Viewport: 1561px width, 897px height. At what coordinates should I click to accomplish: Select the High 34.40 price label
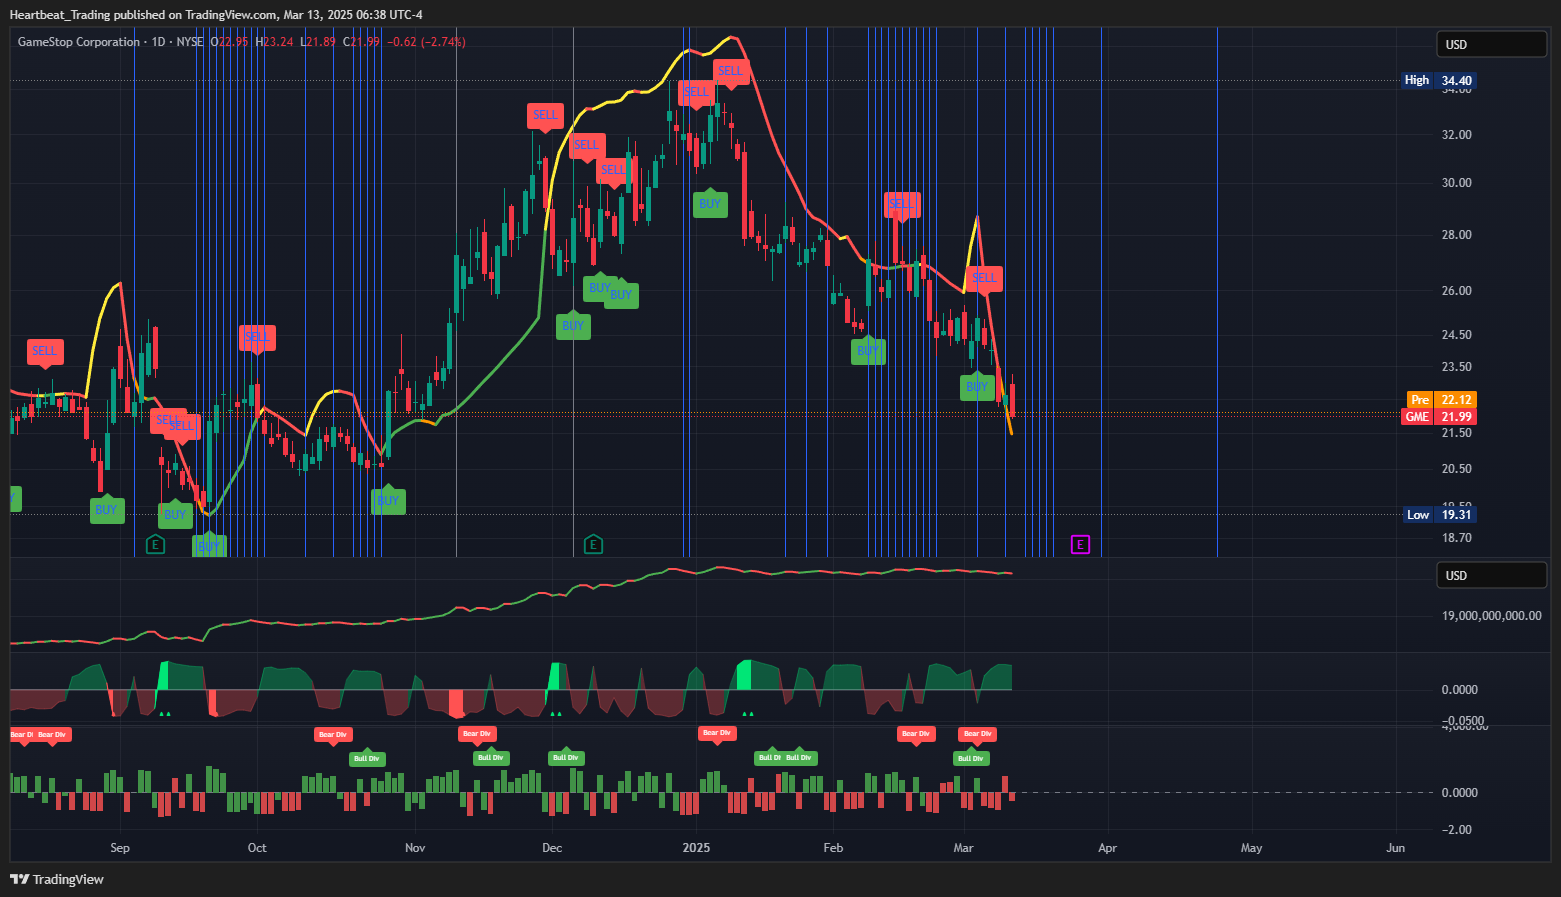[x=1438, y=80]
